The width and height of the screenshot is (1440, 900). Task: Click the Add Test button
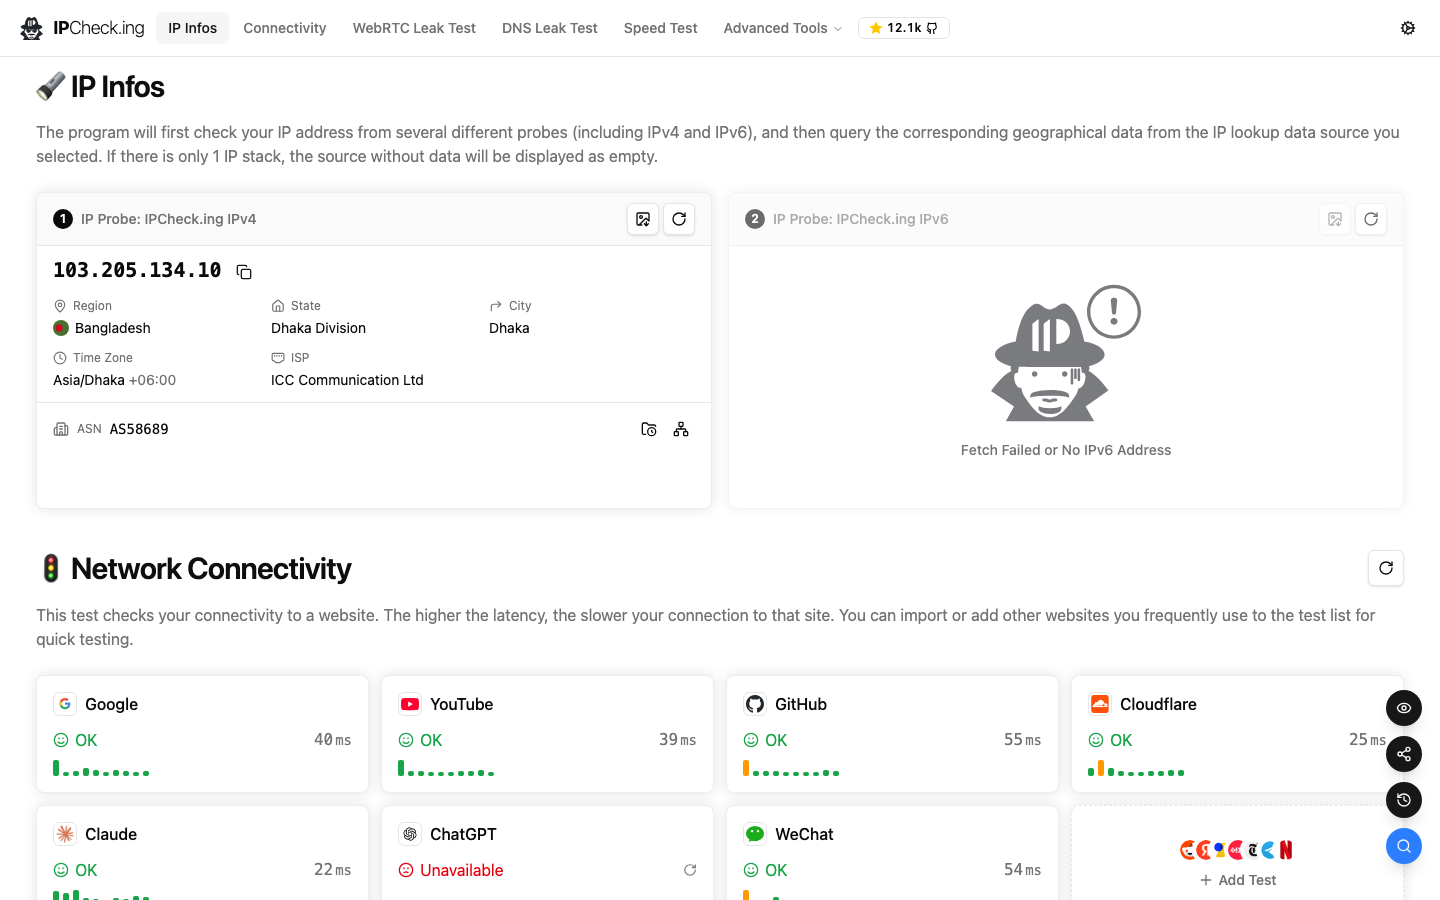1238,880
